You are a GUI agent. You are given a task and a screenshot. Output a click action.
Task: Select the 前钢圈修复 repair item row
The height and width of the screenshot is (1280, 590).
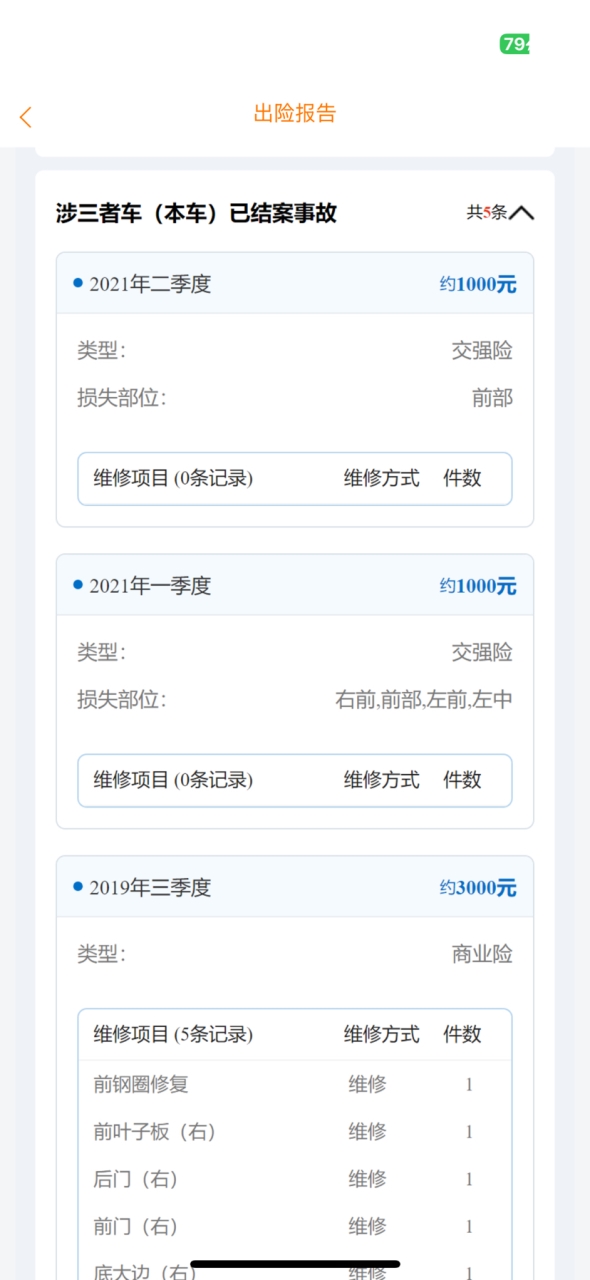click(x=295, y=1084)
